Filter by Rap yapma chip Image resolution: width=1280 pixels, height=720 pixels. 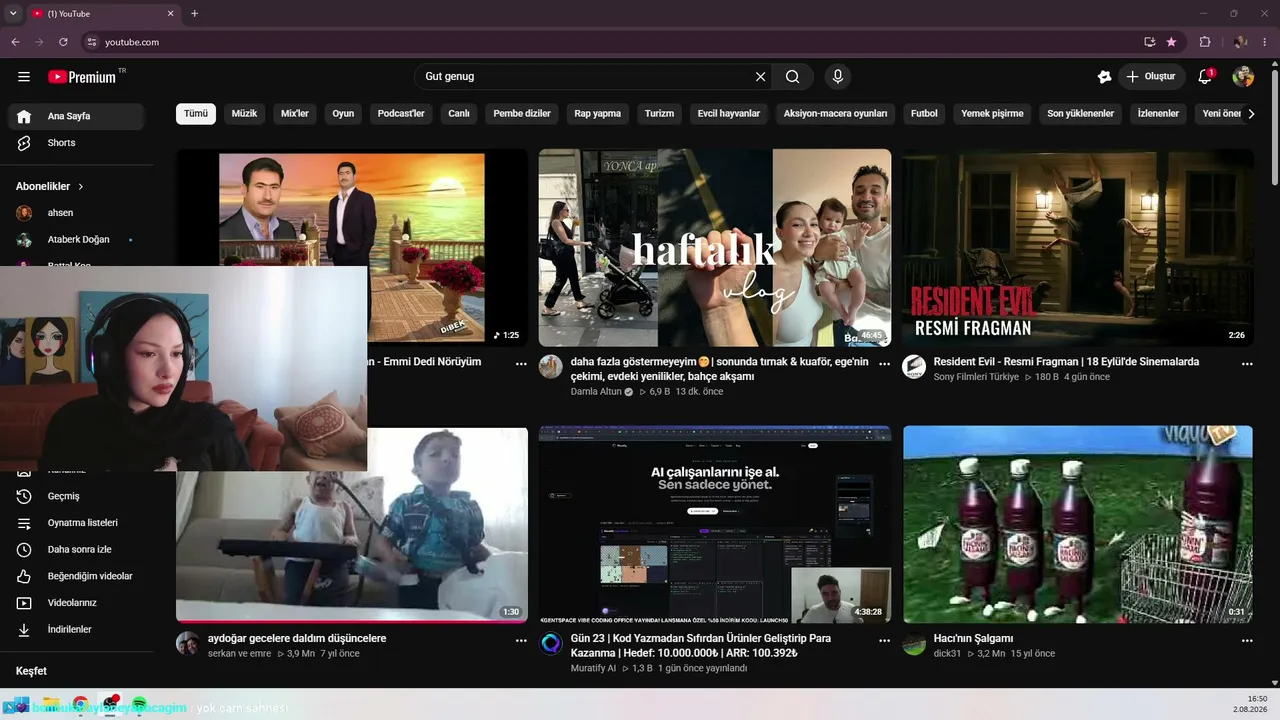click(597, 114)
